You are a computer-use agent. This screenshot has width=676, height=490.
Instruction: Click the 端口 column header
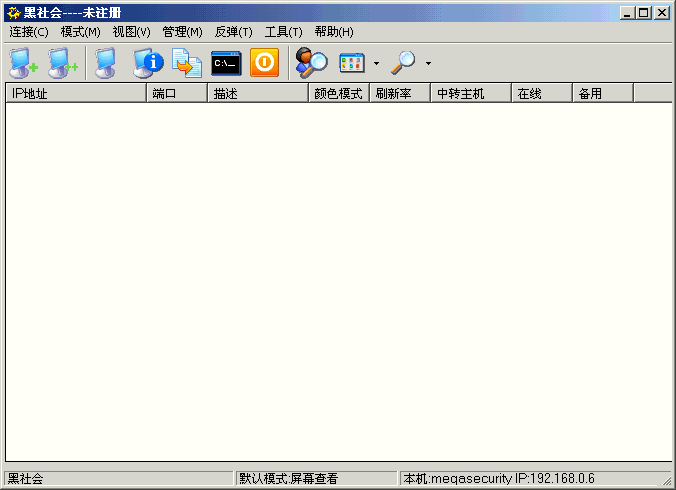point(177,93)
